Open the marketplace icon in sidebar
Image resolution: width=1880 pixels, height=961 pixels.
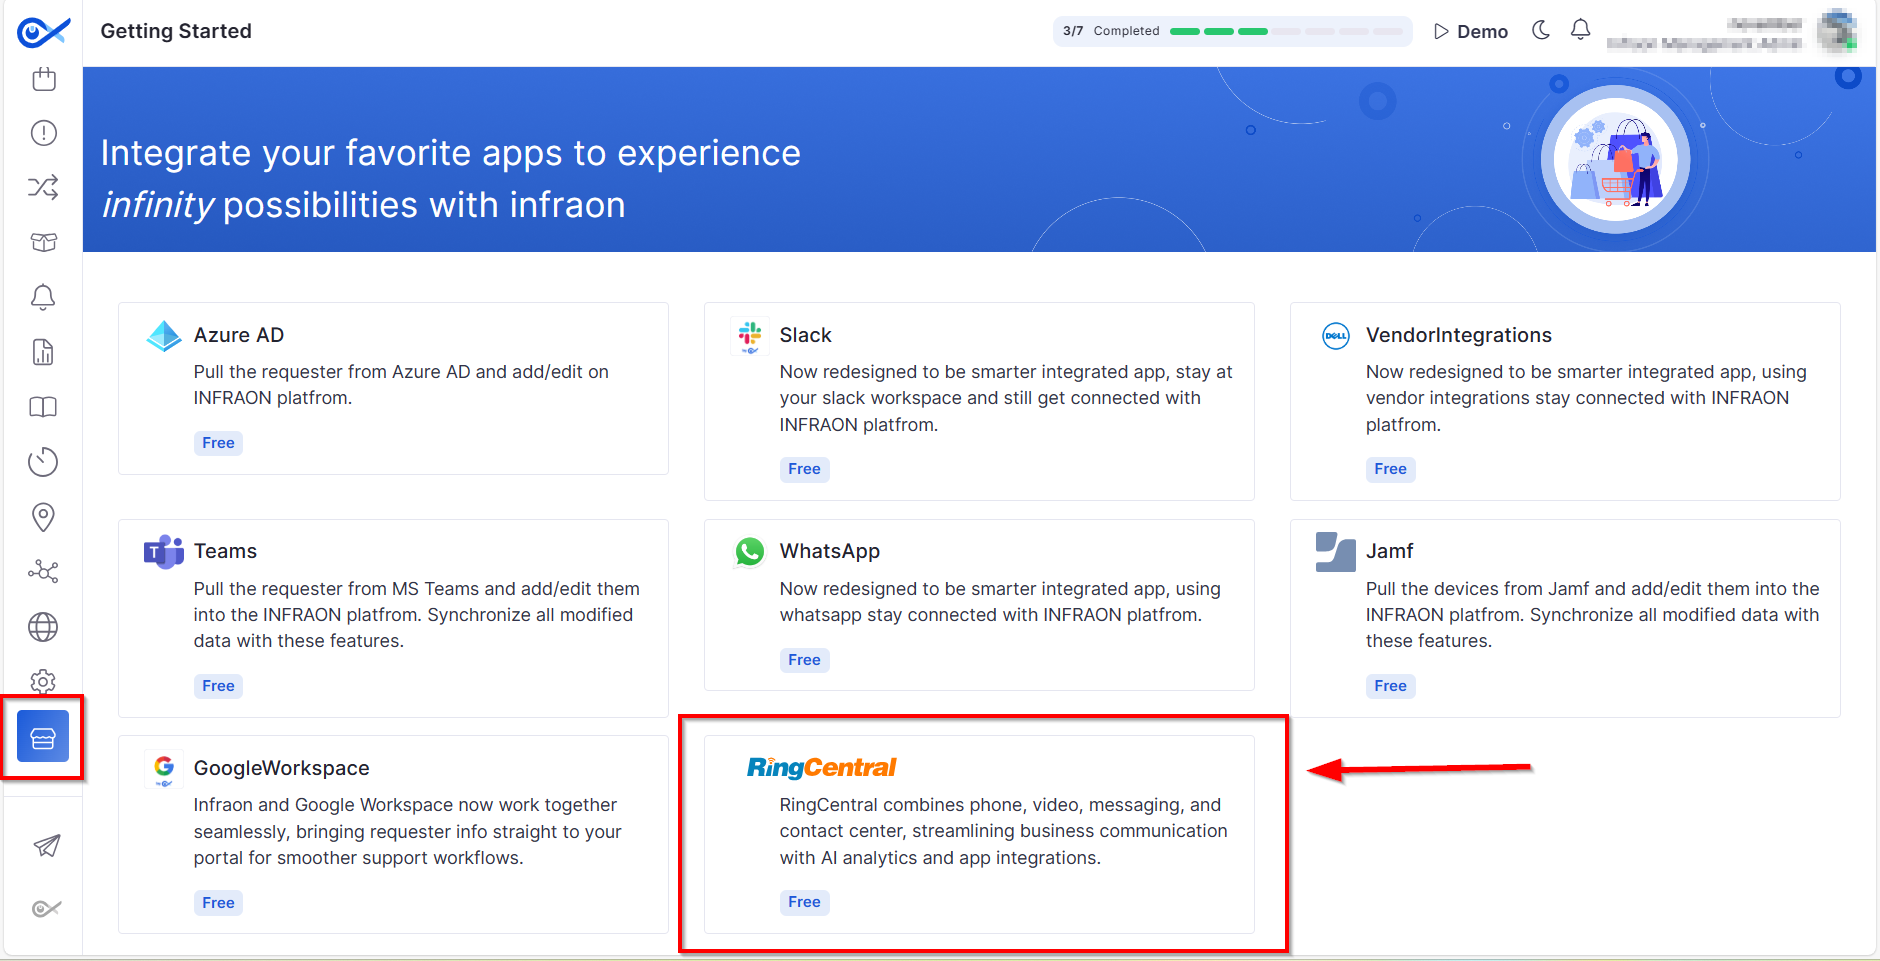pyautogui.click(x=43, y=737)
